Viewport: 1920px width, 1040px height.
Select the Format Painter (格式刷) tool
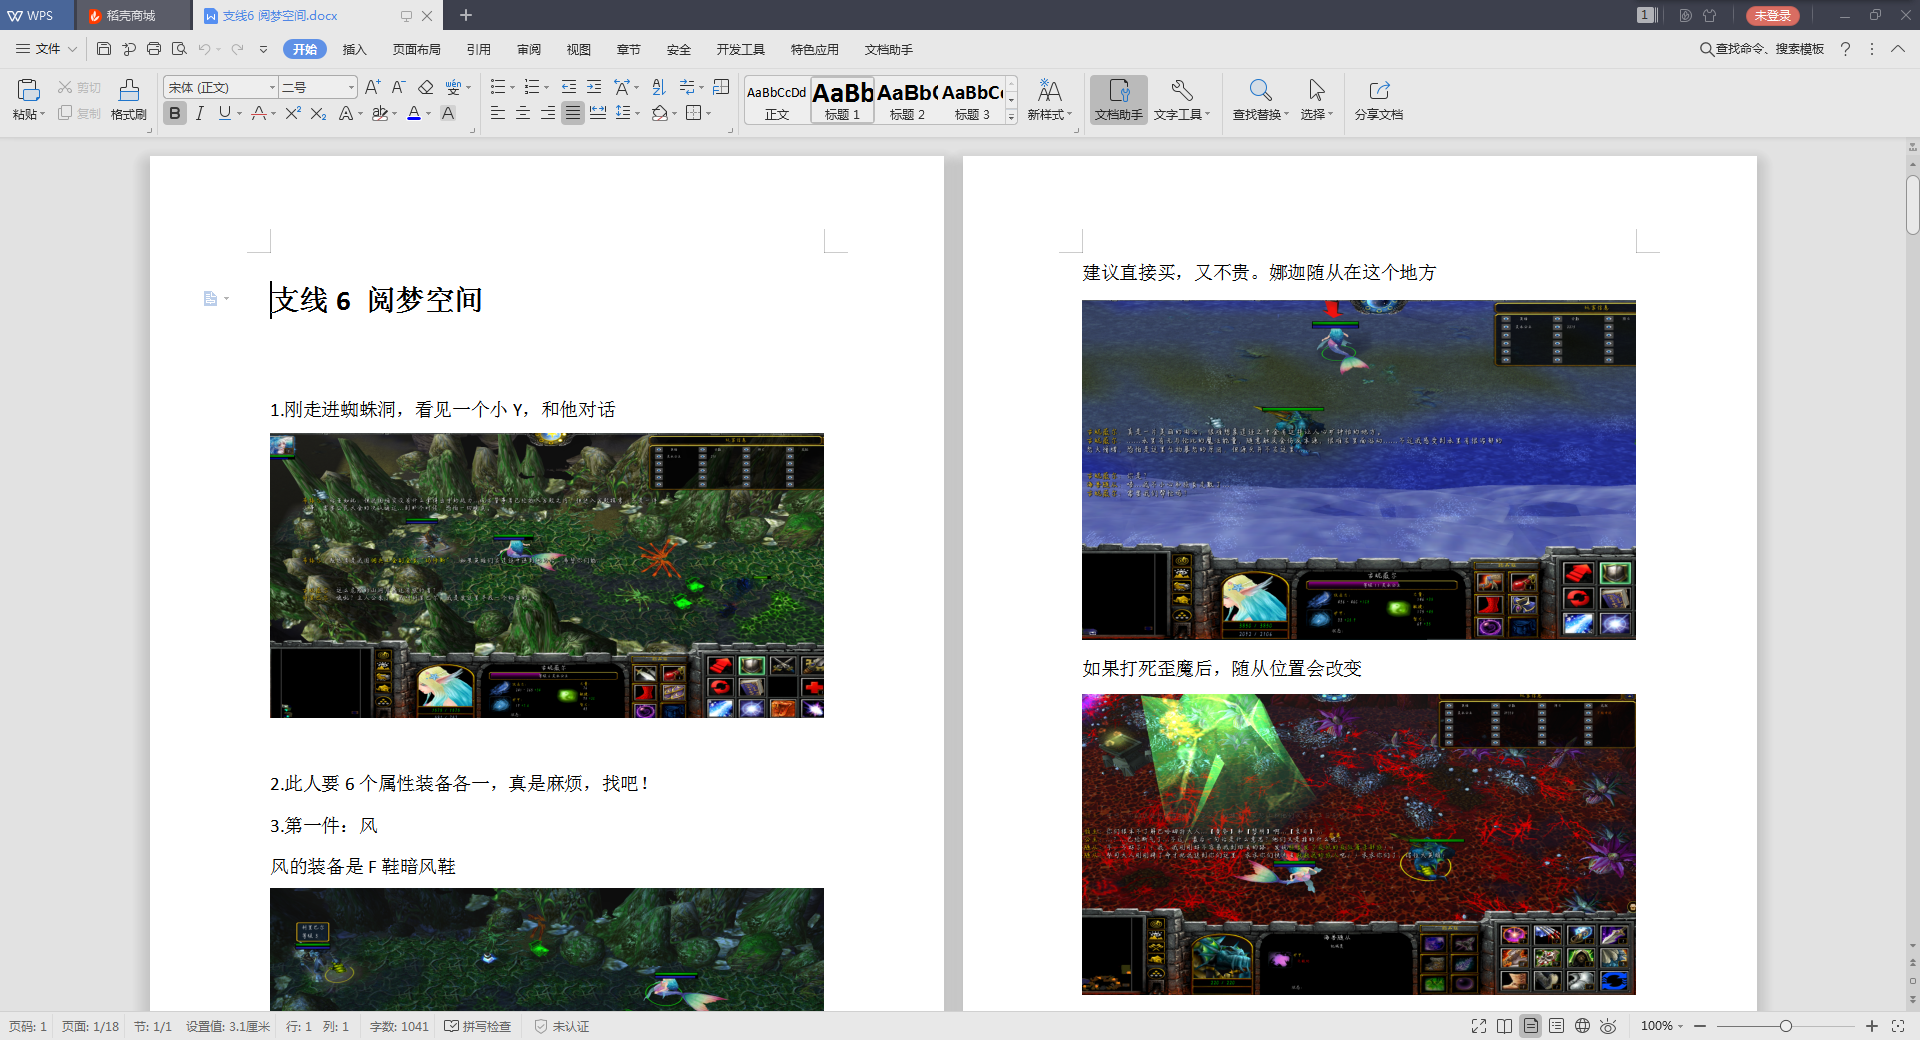tap(129, 100)
